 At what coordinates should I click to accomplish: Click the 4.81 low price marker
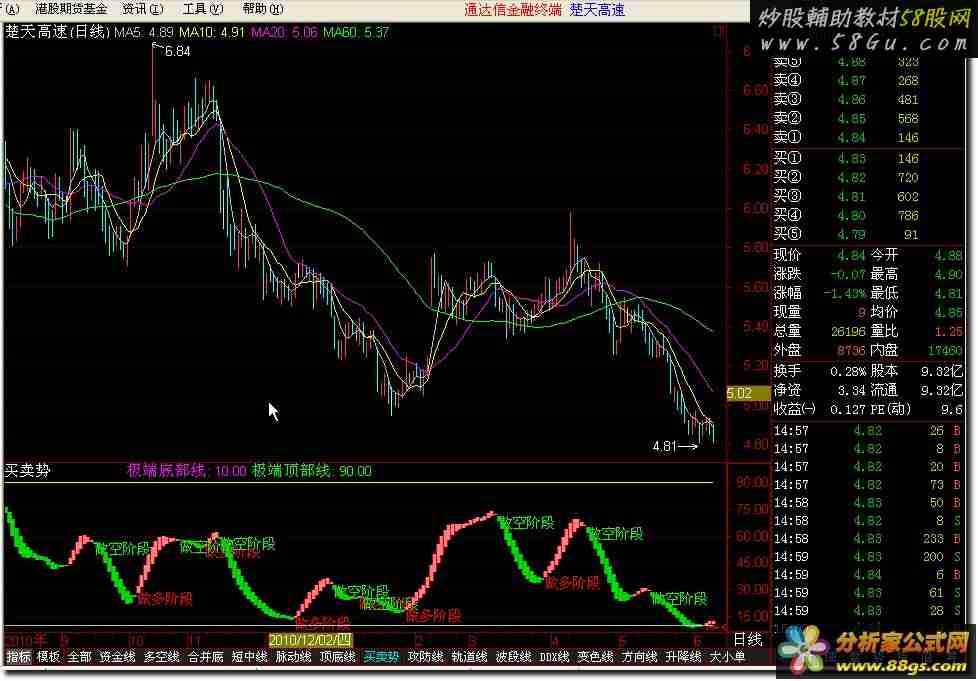664,447
